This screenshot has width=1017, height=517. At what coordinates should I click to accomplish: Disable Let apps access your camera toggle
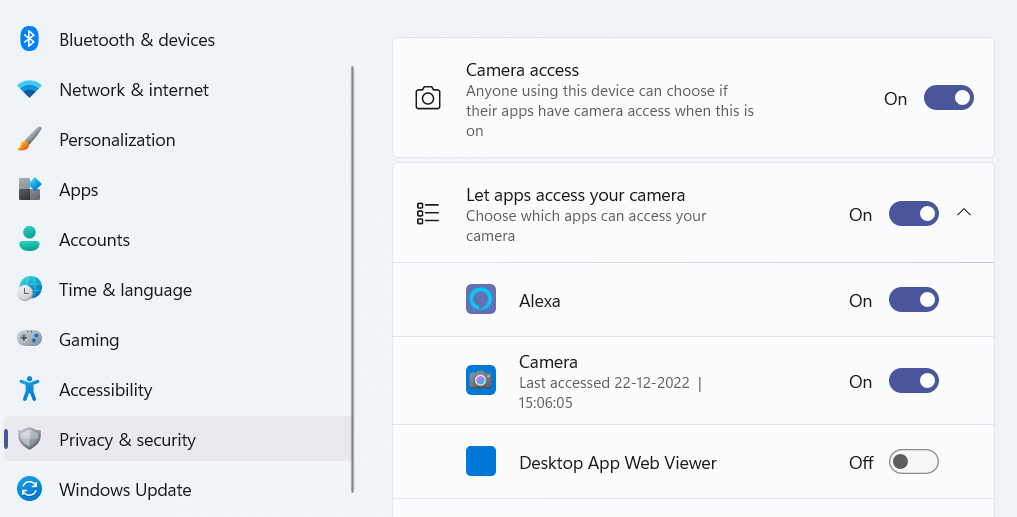point(914,213)
